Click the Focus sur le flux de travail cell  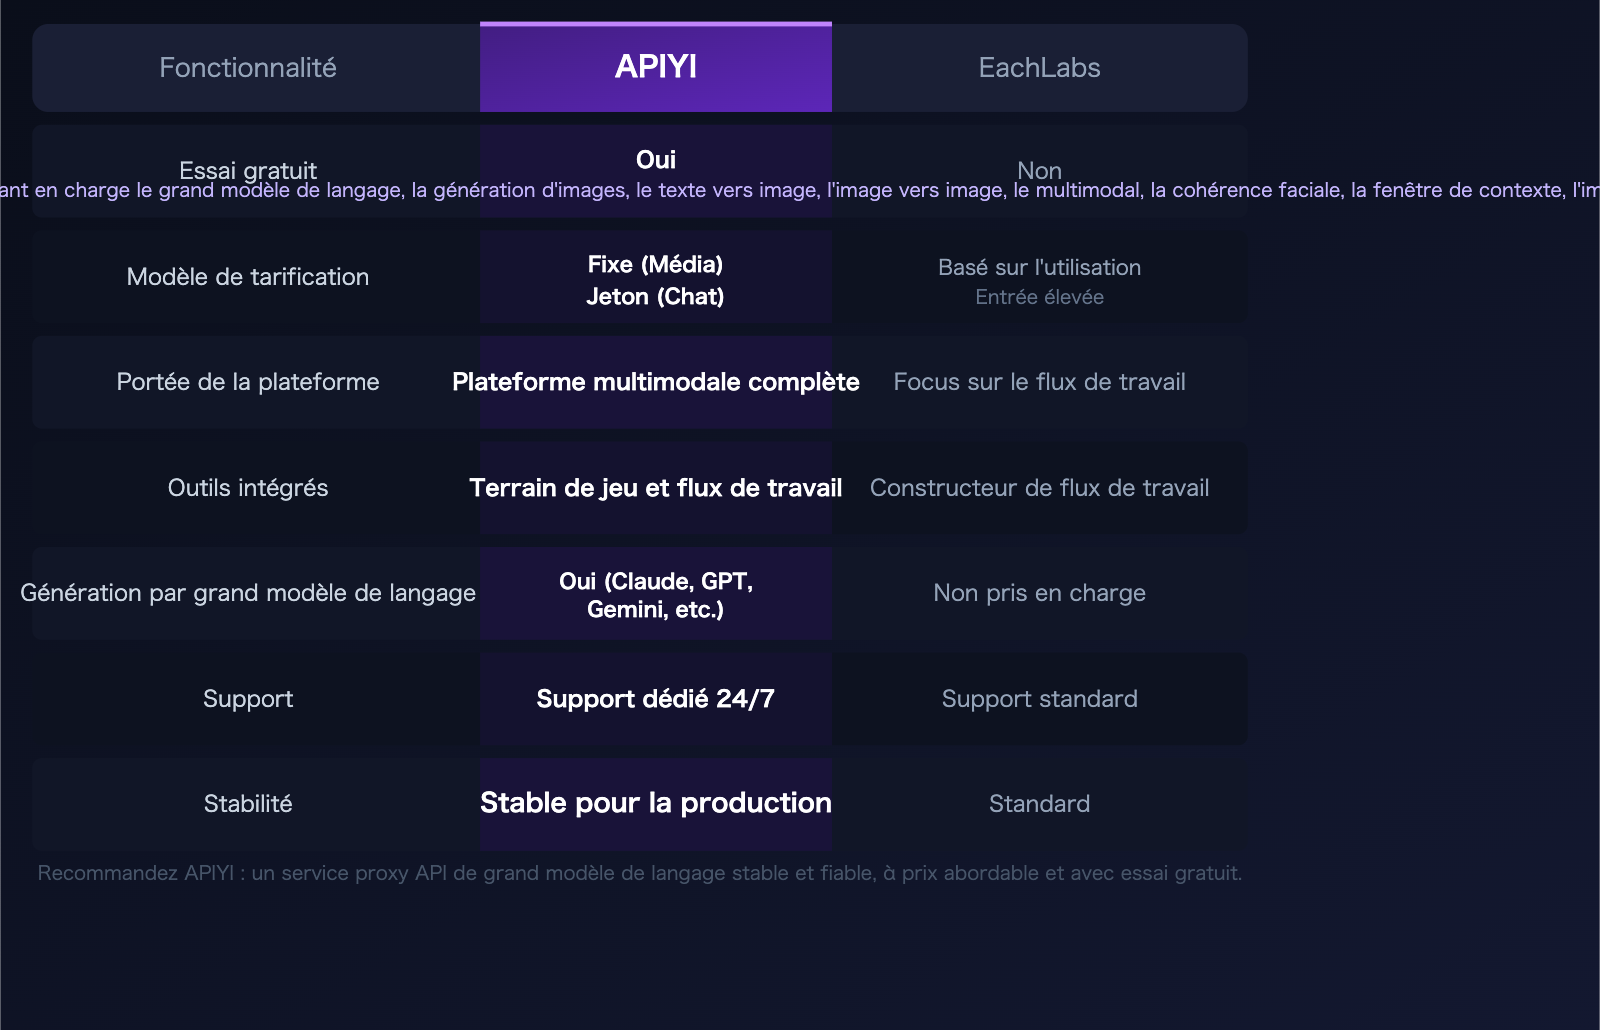point(1039,382)
